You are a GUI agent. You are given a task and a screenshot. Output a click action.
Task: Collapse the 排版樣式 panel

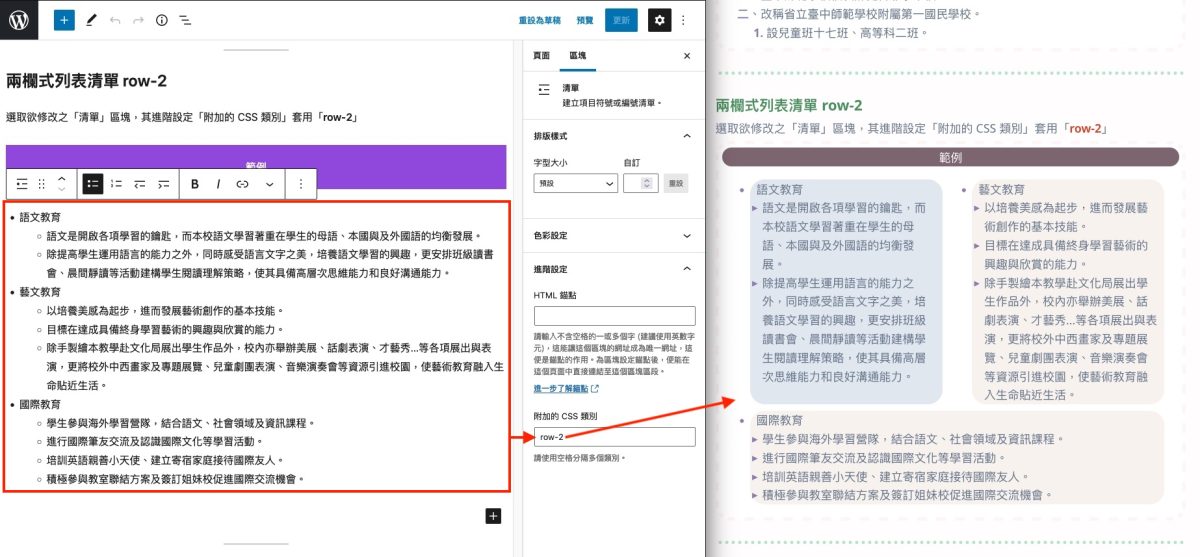(x=614, y=135)
